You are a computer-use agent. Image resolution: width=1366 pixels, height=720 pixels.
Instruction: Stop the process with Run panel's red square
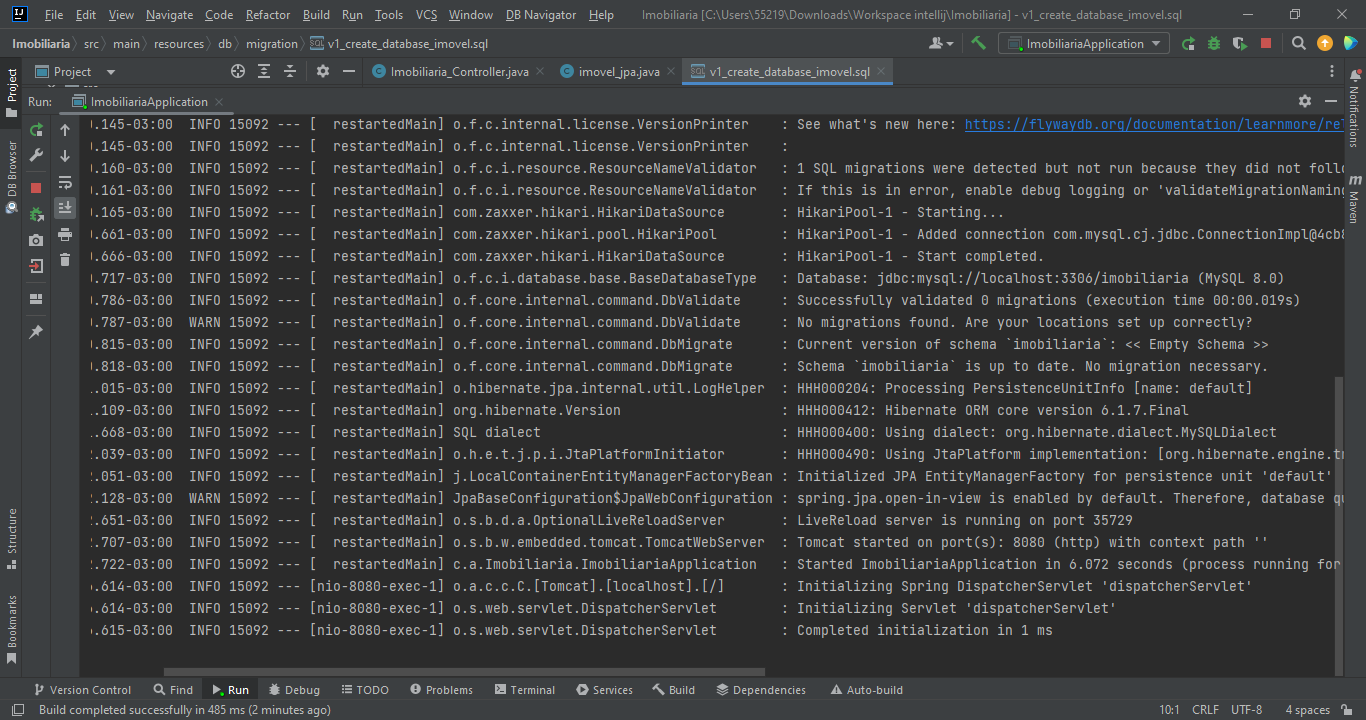point(36,187)
